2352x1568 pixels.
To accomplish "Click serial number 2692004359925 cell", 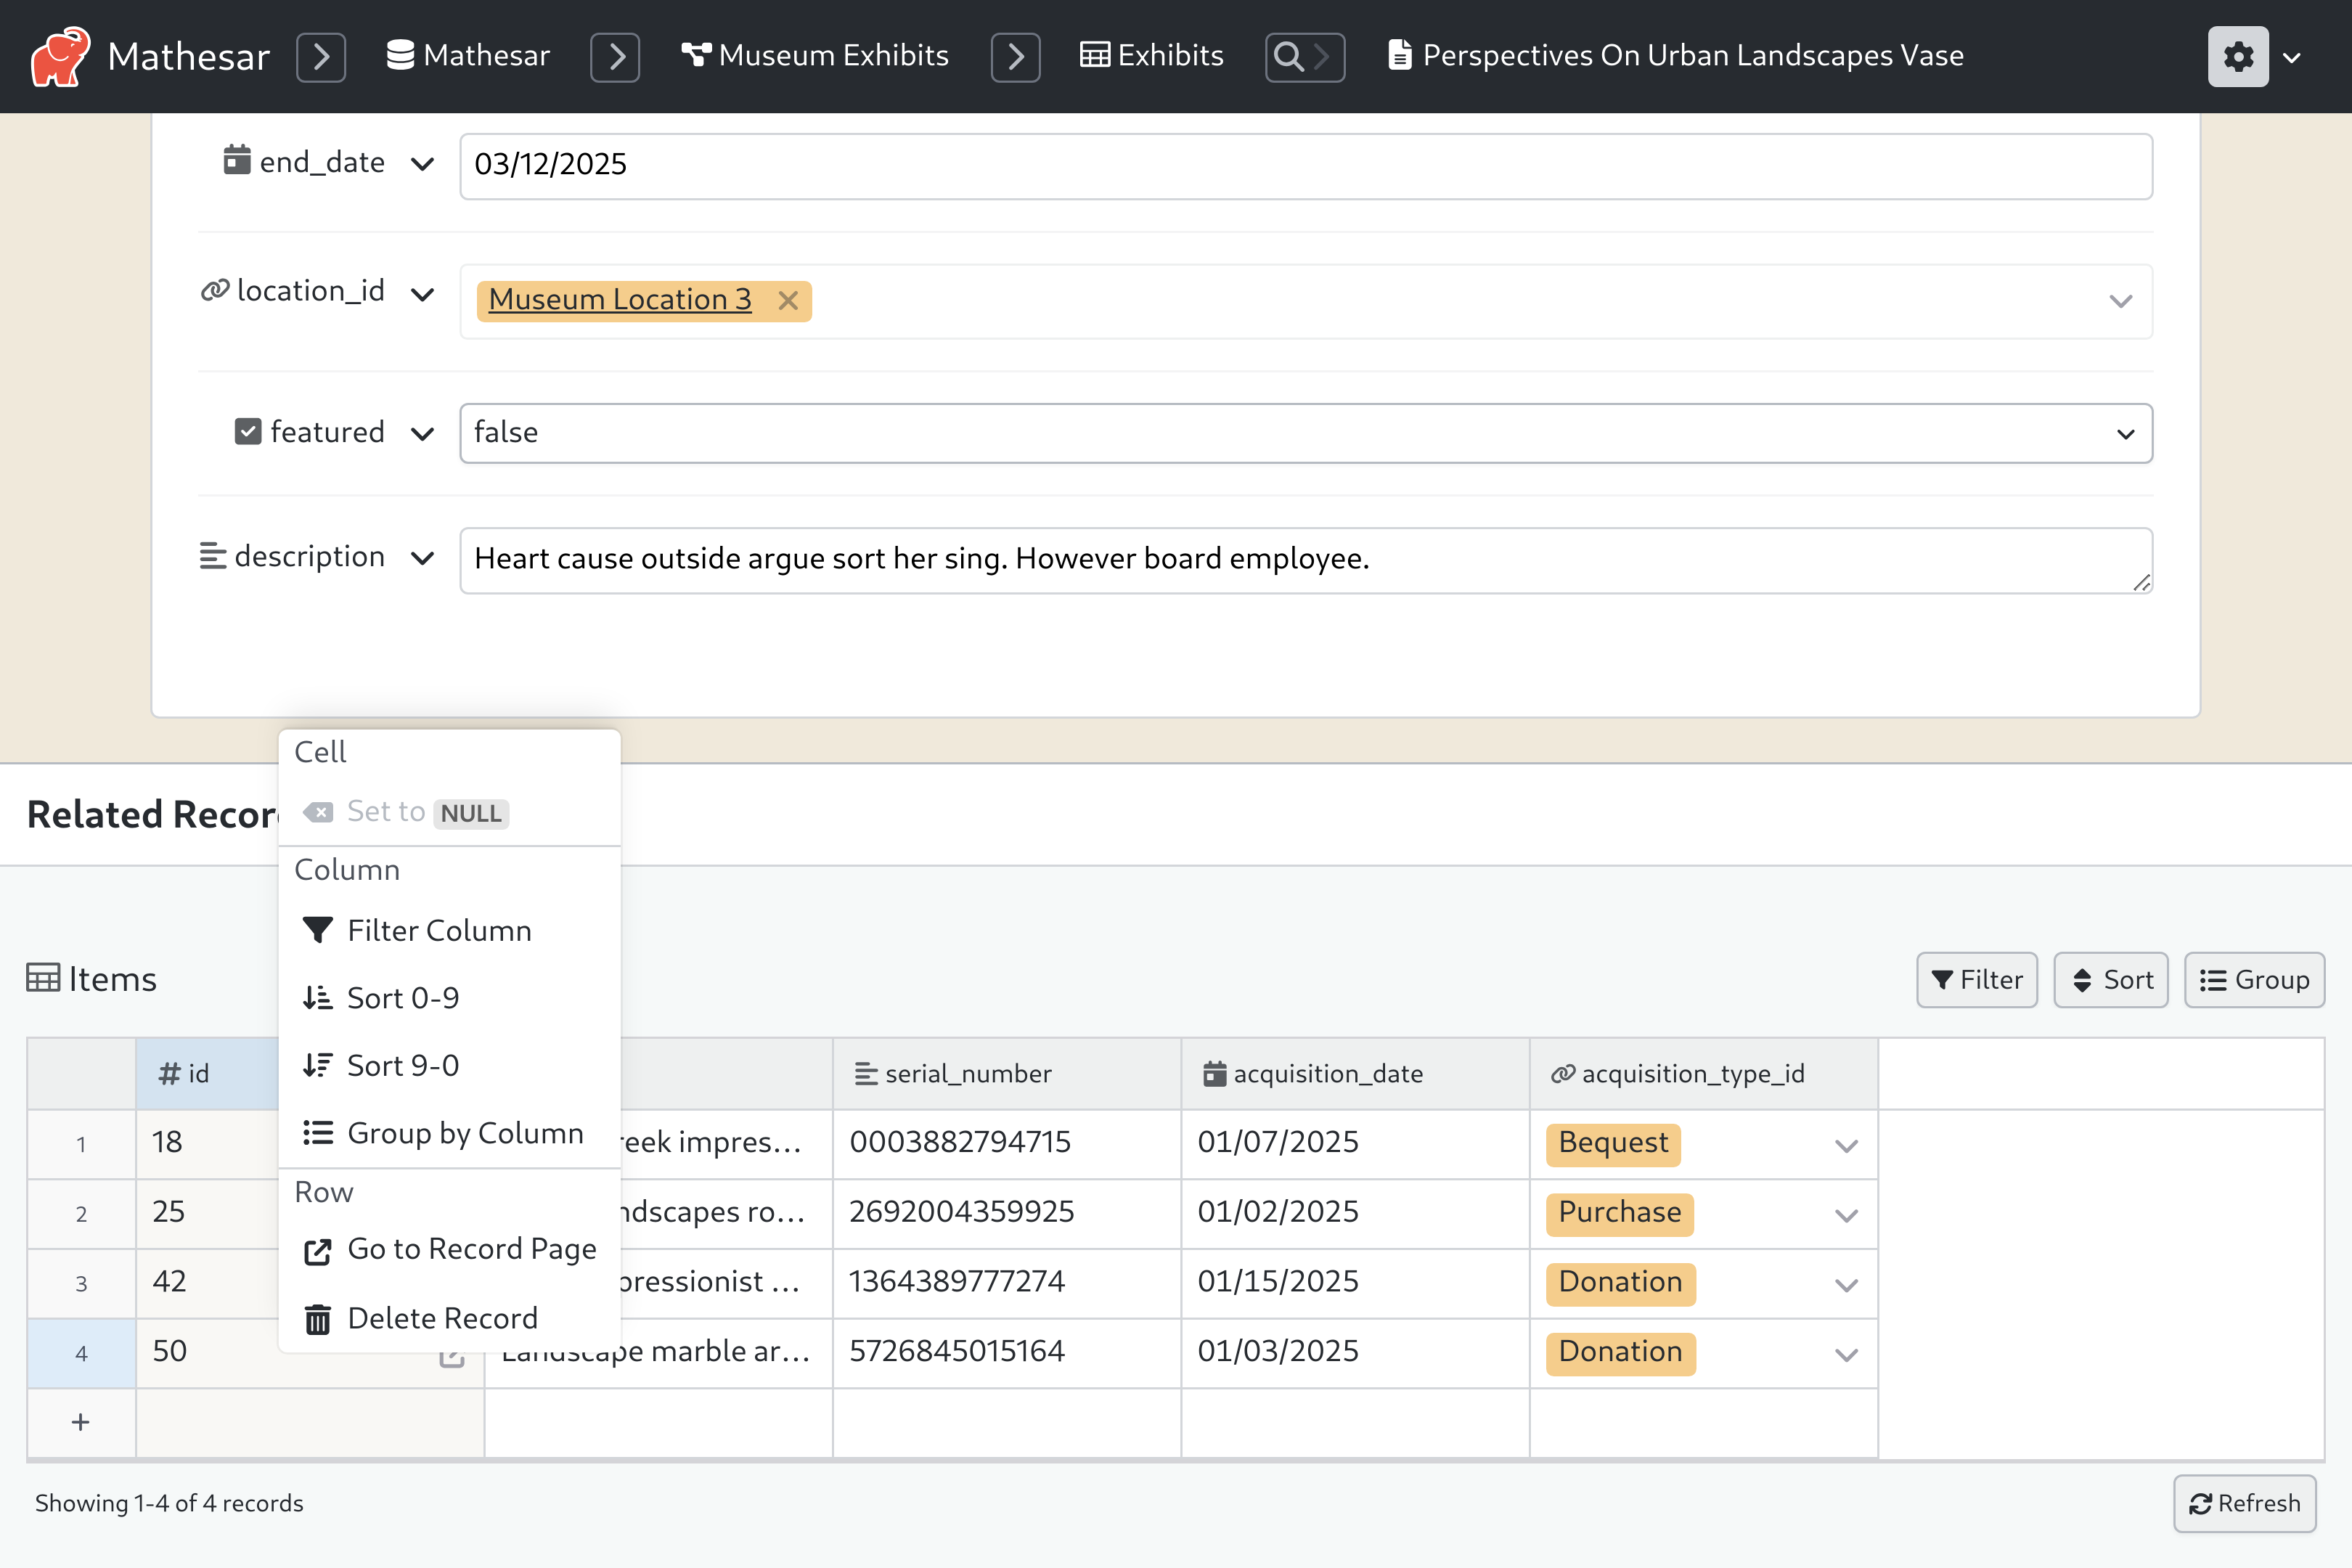I will 1007,1214.
